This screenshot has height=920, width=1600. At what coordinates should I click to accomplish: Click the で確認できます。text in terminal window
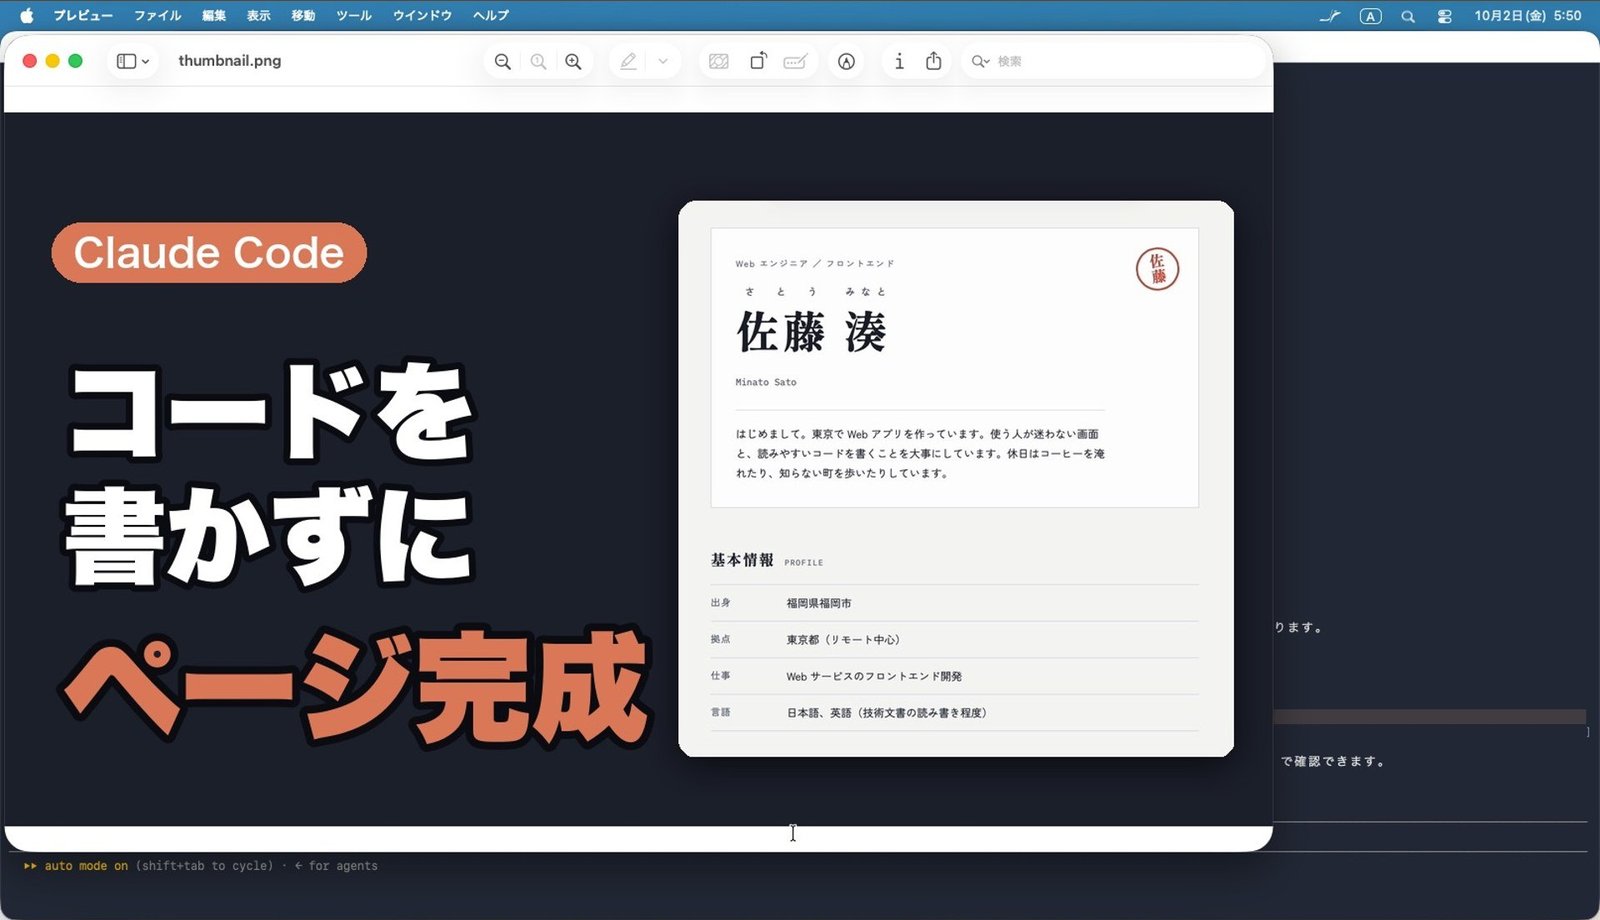point(1333,761)
